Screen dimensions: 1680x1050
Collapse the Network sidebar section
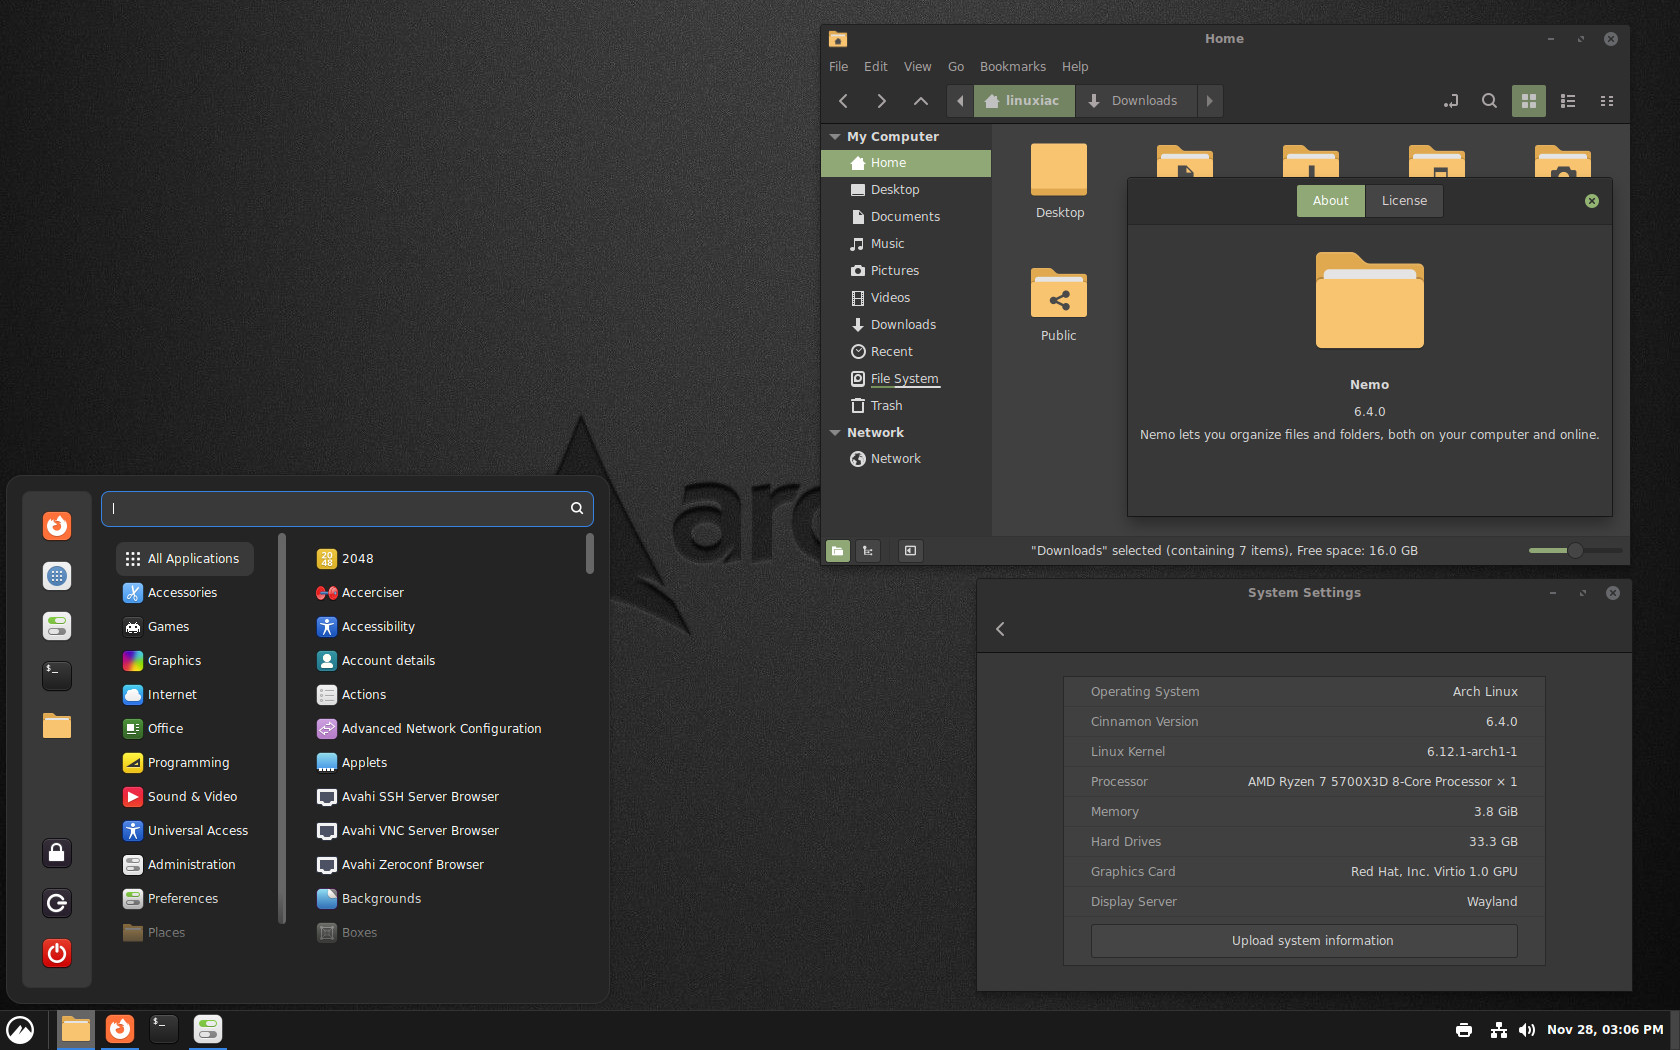(x=835, y=433)
